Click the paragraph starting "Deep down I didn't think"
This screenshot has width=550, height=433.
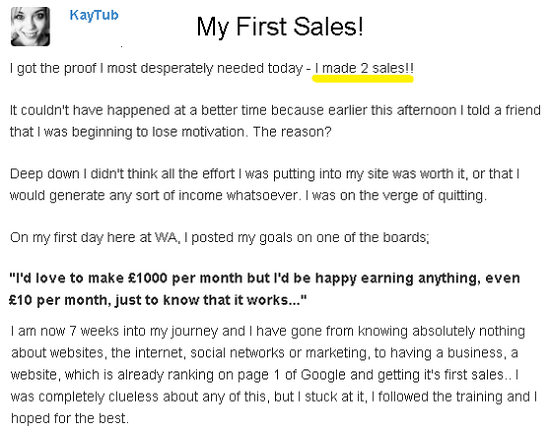coord(264,185)
